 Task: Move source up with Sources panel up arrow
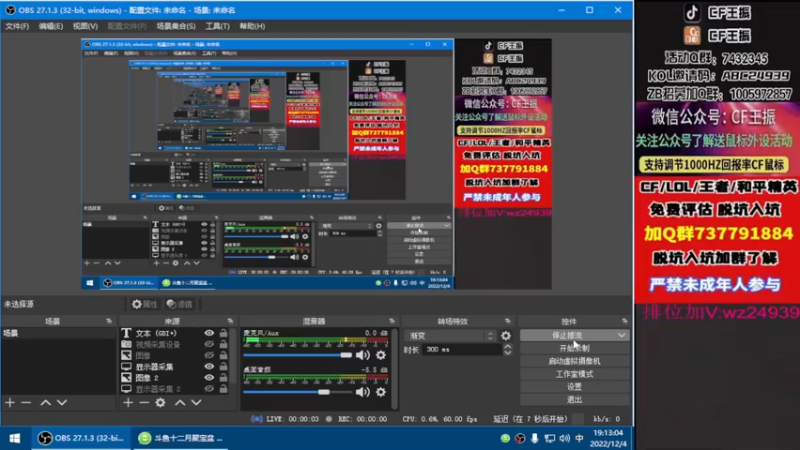180,403
